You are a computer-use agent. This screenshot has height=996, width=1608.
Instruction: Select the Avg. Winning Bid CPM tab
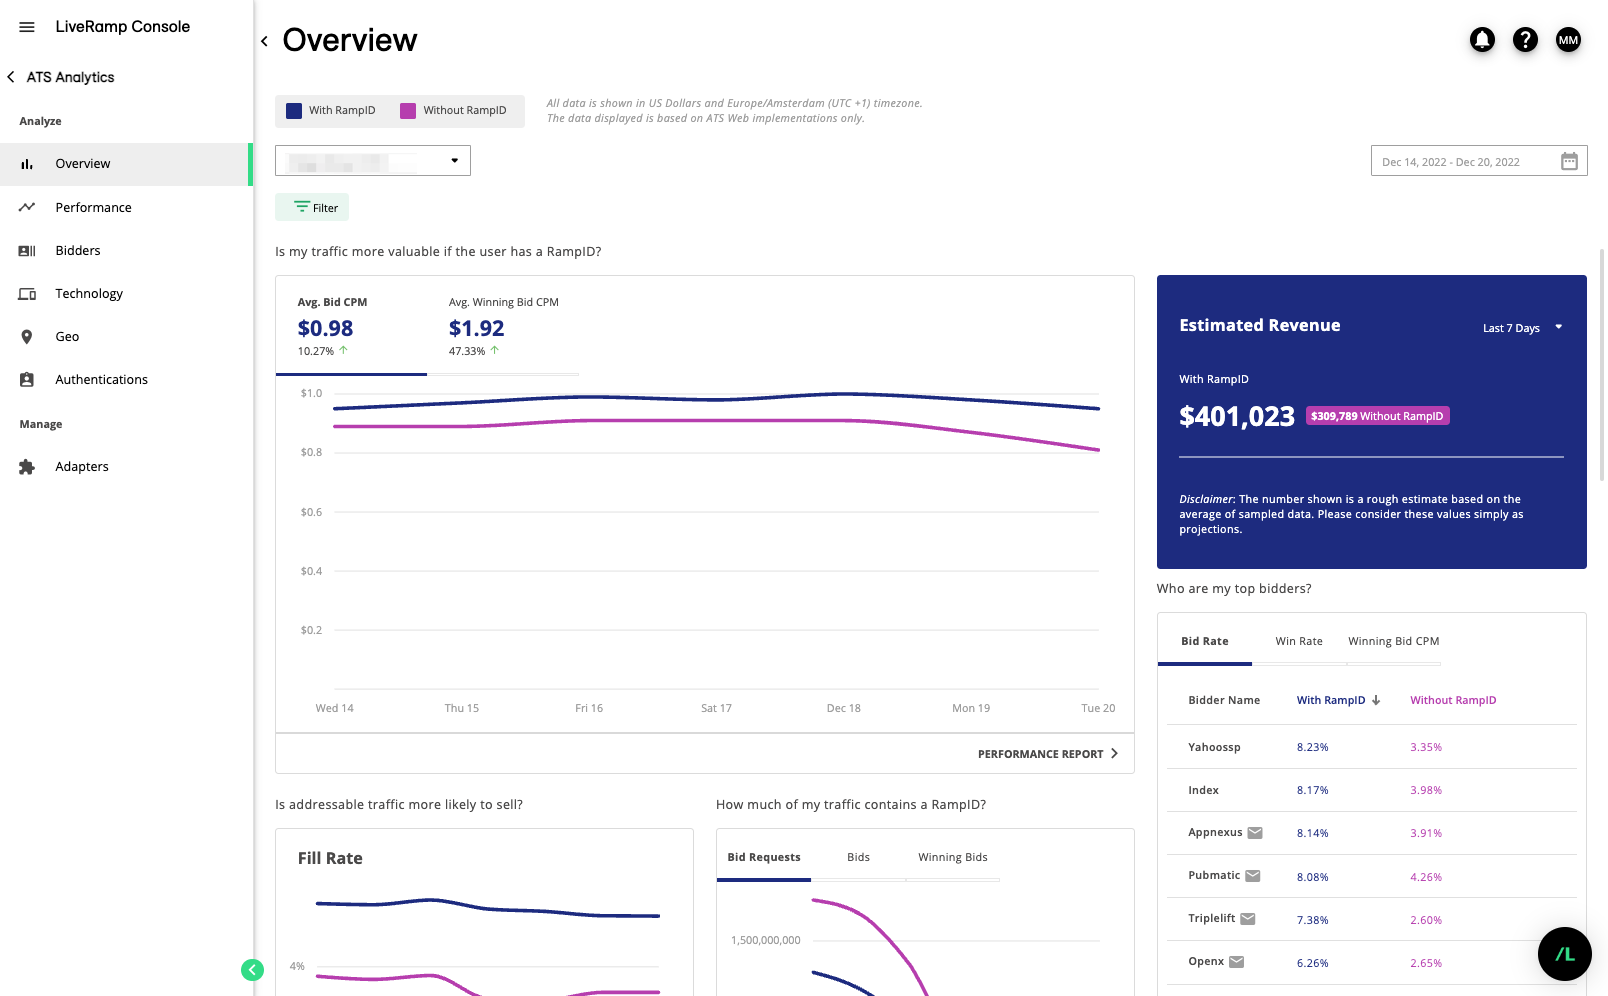[x=503, y=327]
